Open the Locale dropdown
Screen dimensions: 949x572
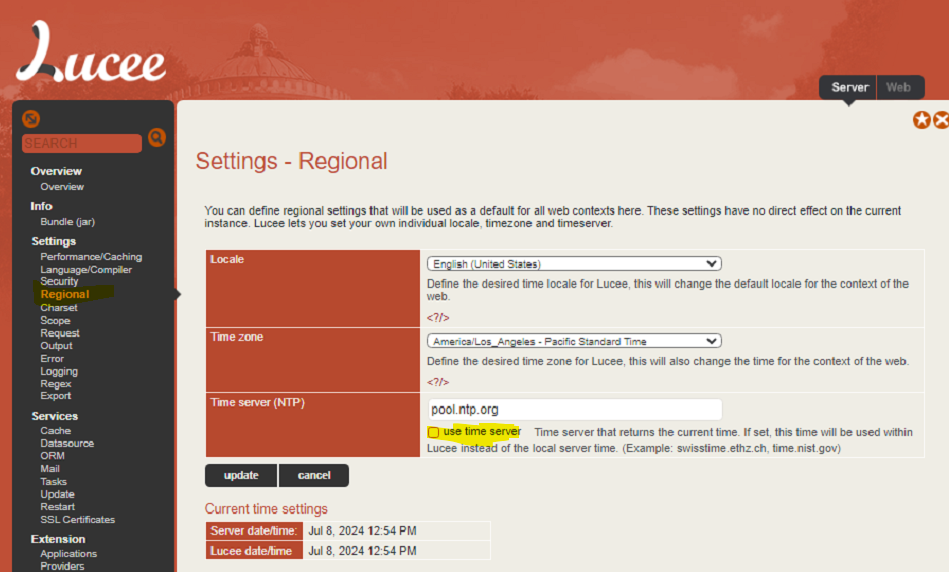pos(574,264)
